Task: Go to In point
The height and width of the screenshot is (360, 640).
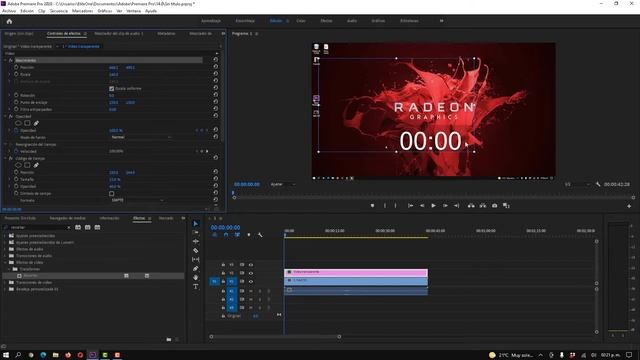Action: pyautogui.click(x=411, y=206)
